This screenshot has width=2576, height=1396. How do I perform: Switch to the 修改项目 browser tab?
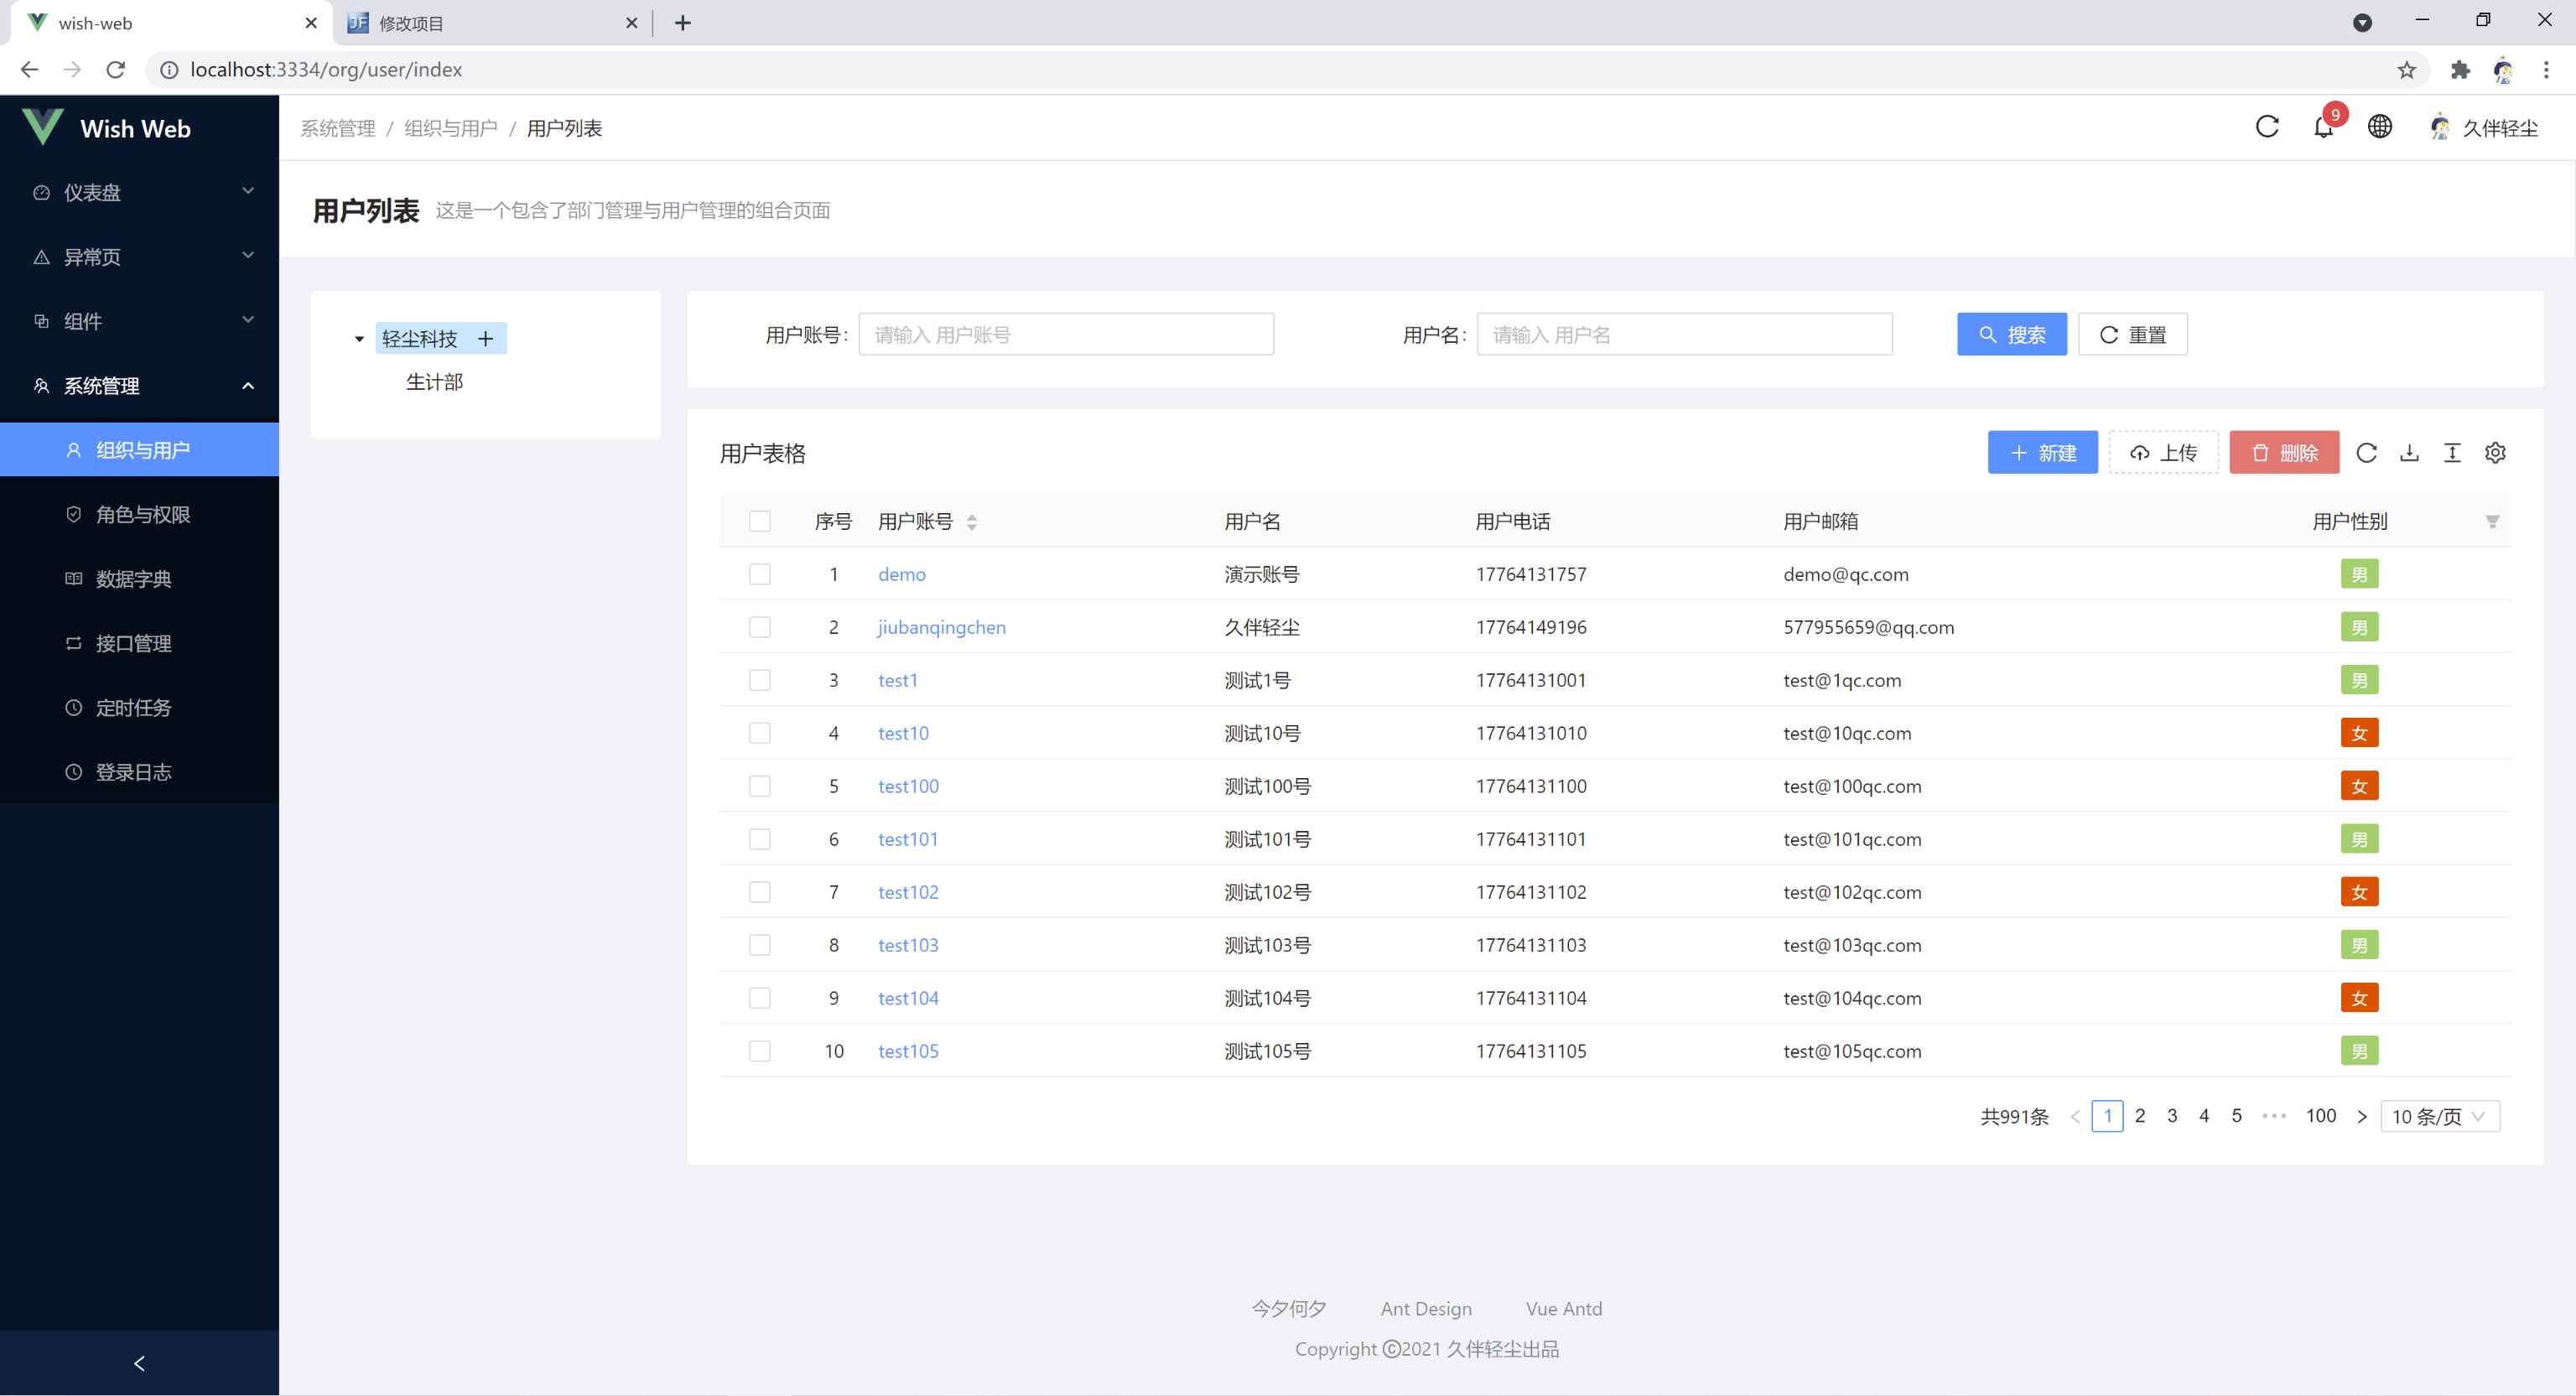(490, 23)
